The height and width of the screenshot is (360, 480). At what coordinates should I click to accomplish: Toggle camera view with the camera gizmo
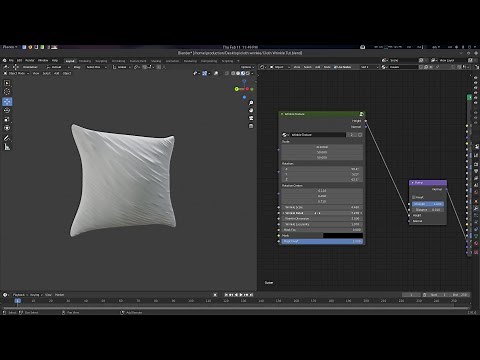point(251,118)
